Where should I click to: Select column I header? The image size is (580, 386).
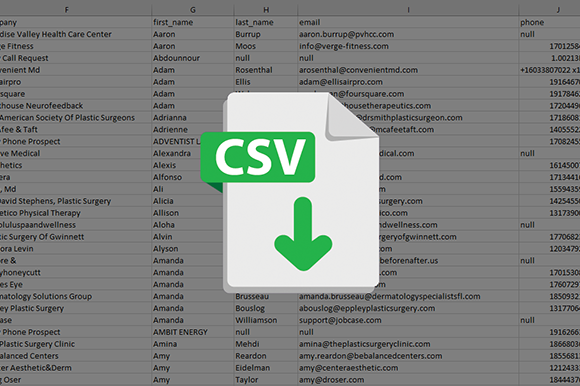point(408,10)
